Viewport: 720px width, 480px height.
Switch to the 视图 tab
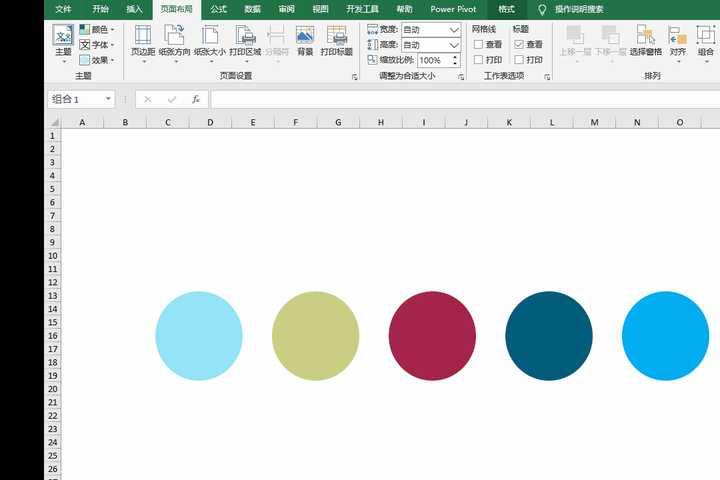(x=321, y=9)
